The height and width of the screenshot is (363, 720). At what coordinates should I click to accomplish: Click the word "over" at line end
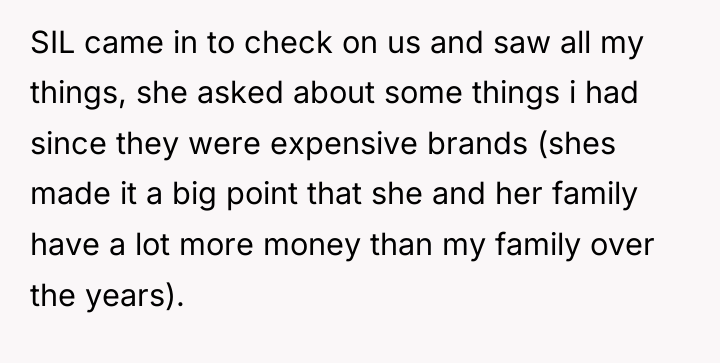point(622,246)
